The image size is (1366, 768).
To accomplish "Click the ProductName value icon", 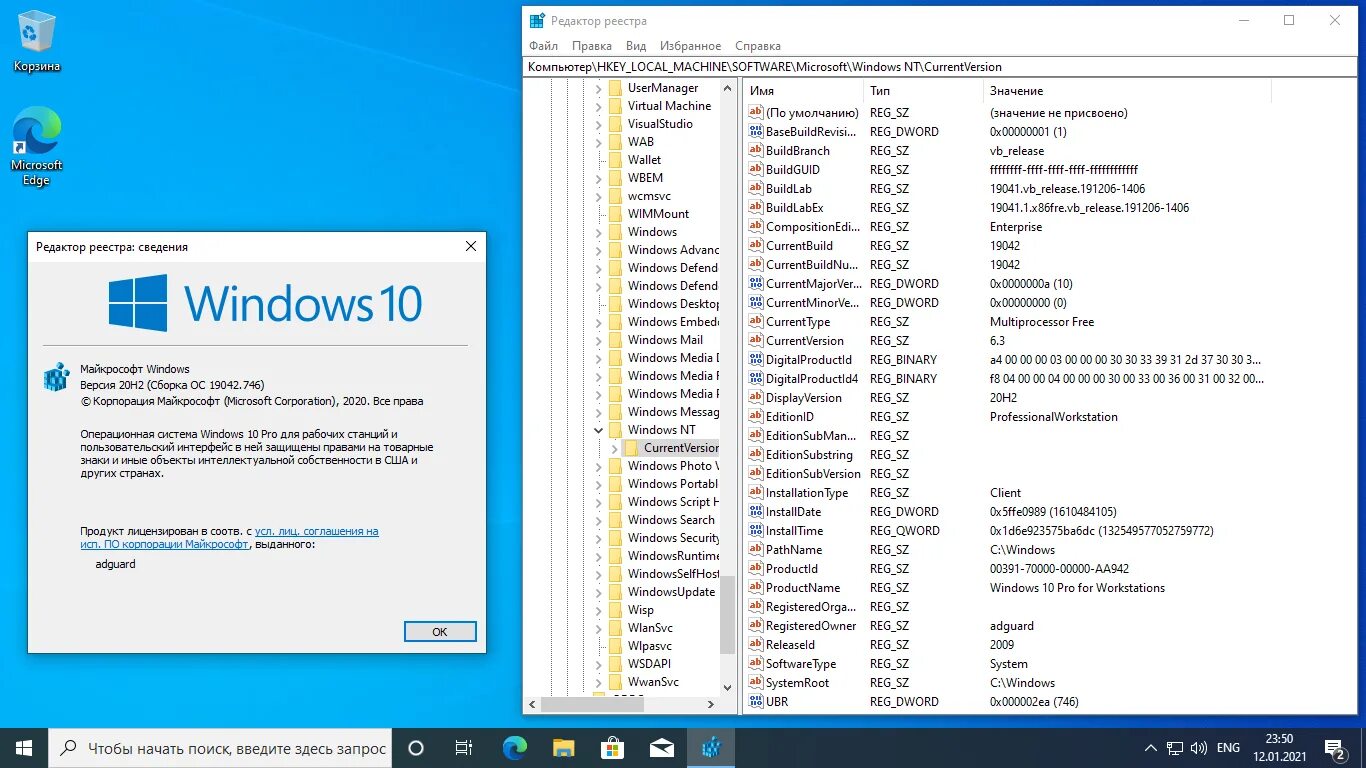I will coord(756,588).
